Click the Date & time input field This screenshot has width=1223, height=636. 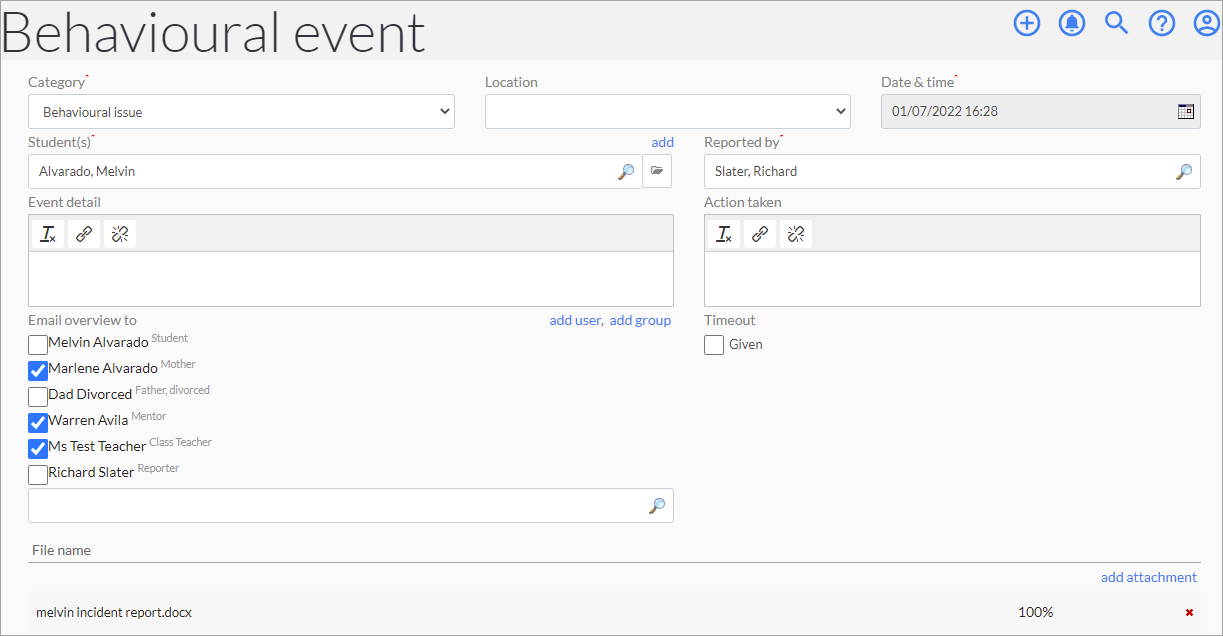coord(1041,112)
